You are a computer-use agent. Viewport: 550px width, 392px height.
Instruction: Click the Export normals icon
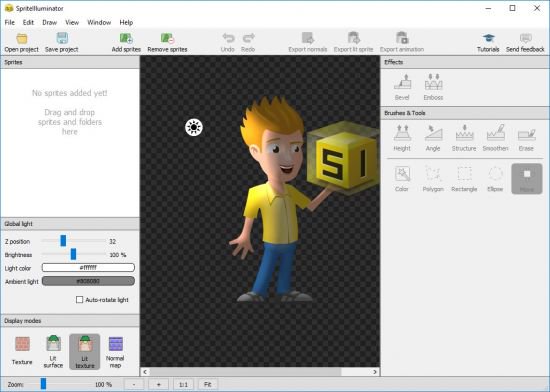coord(308,38)
